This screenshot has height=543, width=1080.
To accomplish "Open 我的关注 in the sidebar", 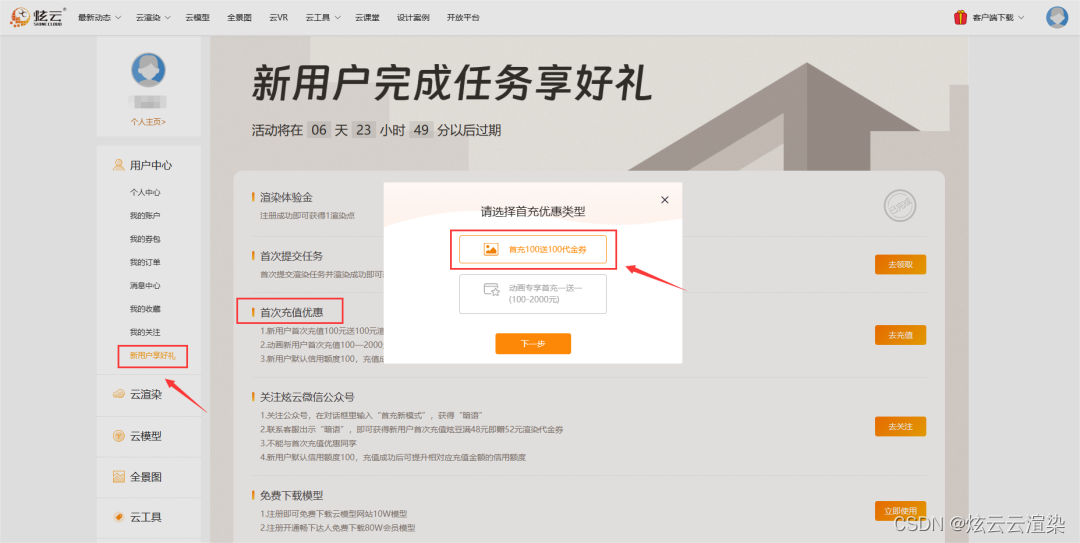I will pos(145,332).
